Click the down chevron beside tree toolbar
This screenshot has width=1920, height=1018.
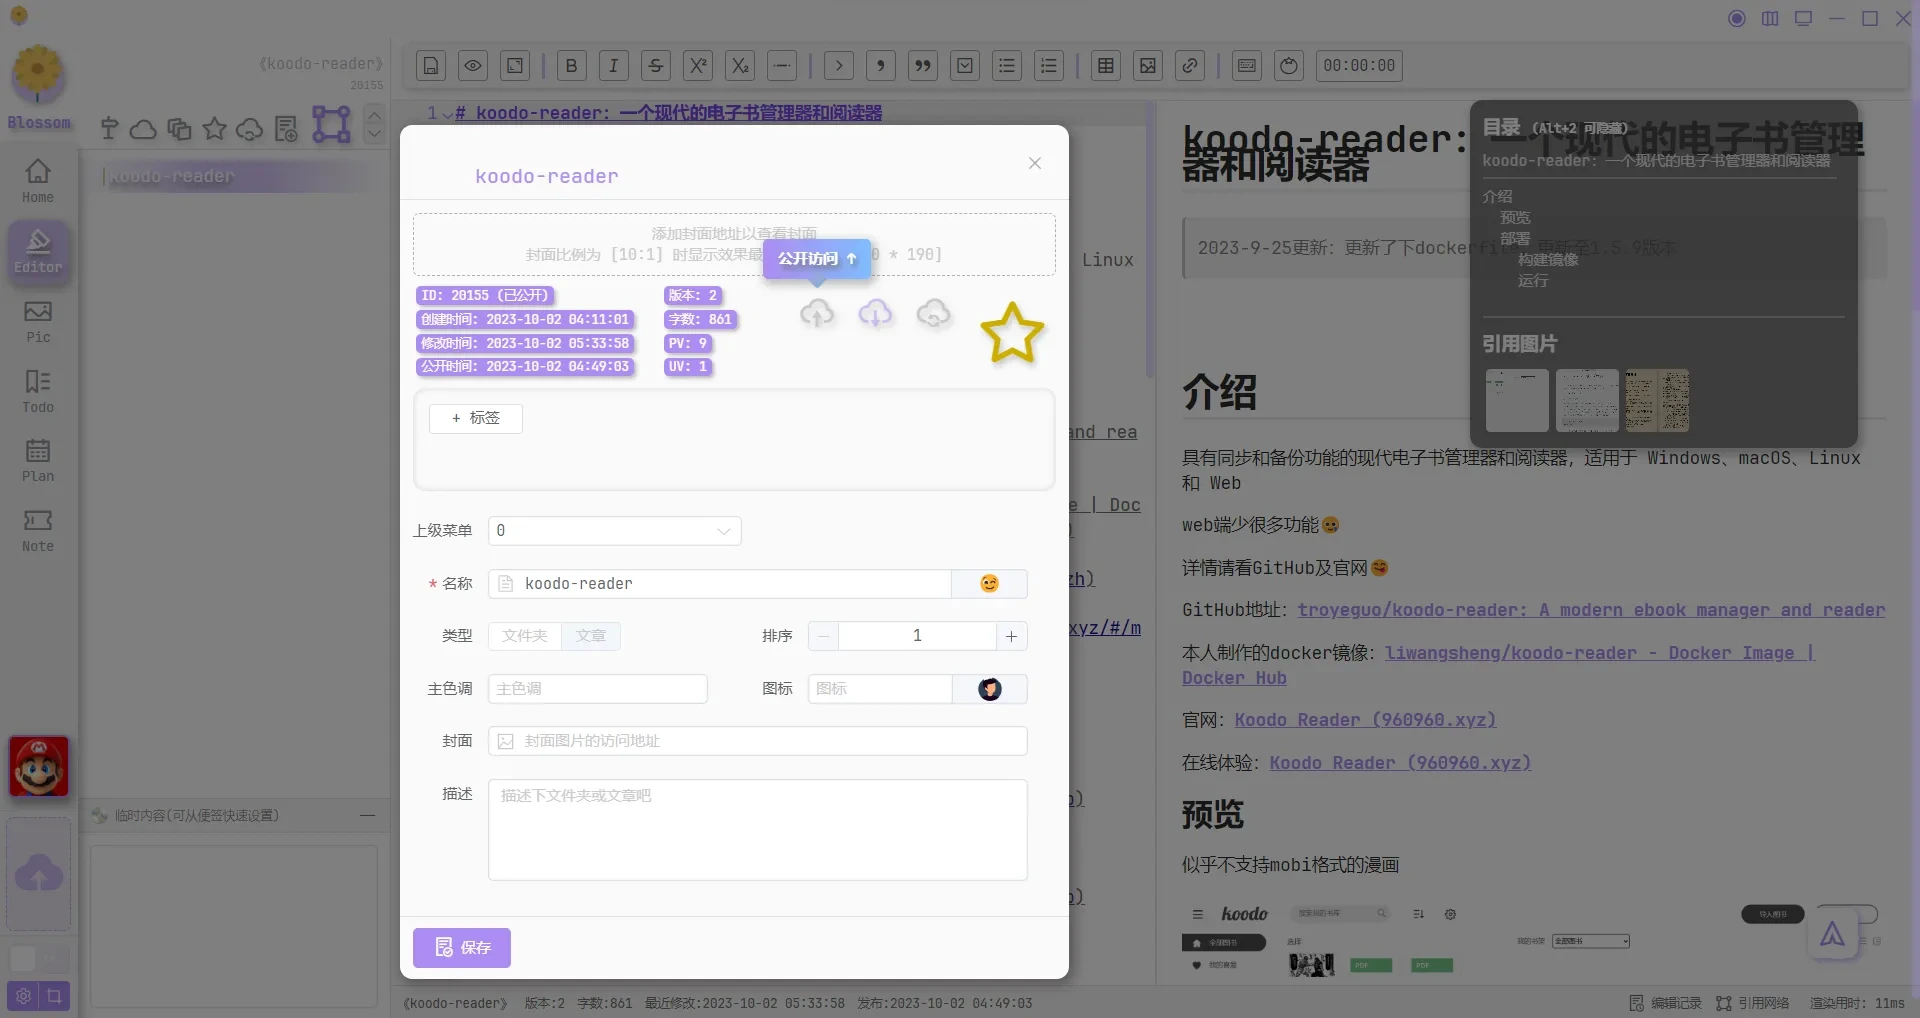374,134
